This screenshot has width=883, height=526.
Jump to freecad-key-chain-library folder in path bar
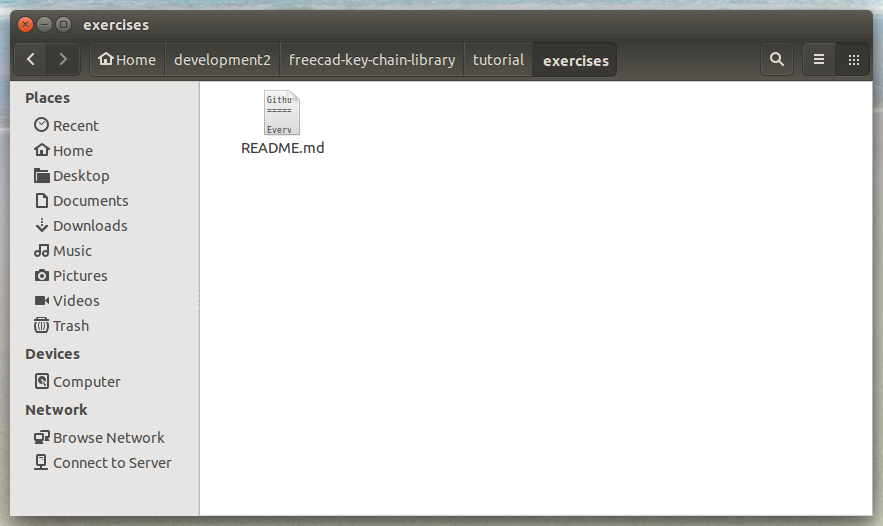click(x=372, y=60)
